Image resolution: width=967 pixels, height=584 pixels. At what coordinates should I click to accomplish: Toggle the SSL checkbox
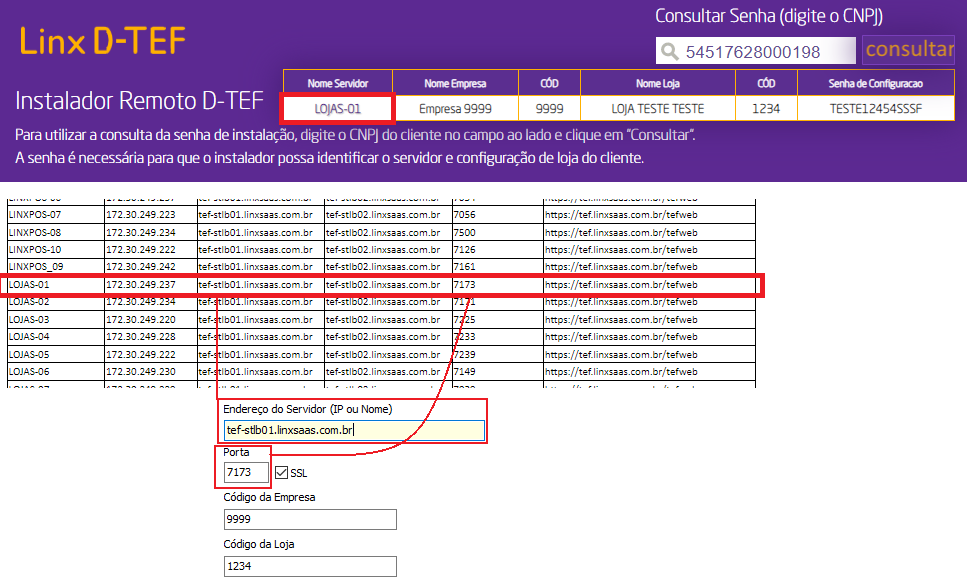[282, 472]
